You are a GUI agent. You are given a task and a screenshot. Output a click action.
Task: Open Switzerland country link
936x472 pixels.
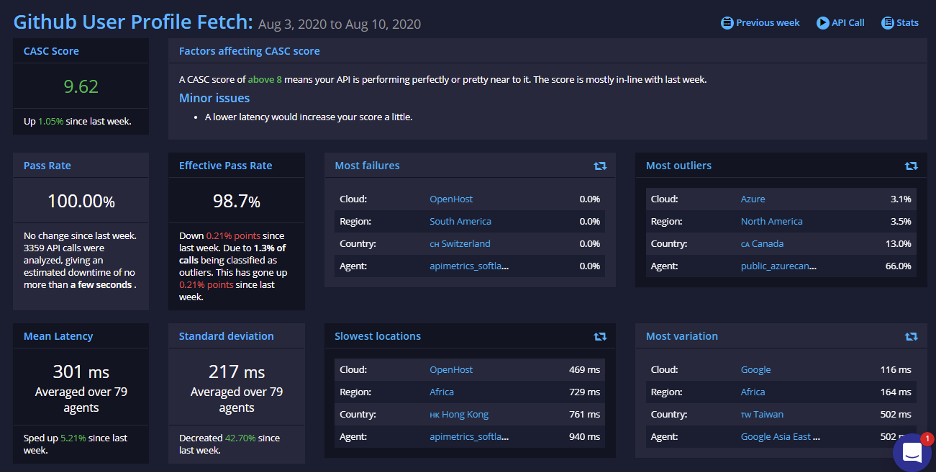460,244
